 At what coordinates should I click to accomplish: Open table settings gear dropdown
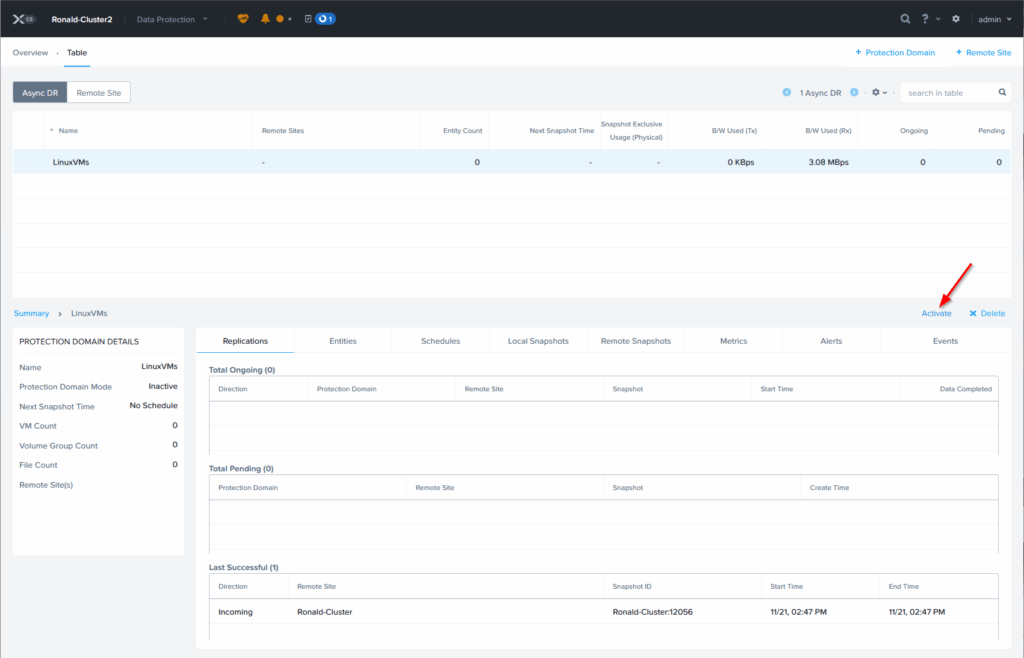[879, 92]
